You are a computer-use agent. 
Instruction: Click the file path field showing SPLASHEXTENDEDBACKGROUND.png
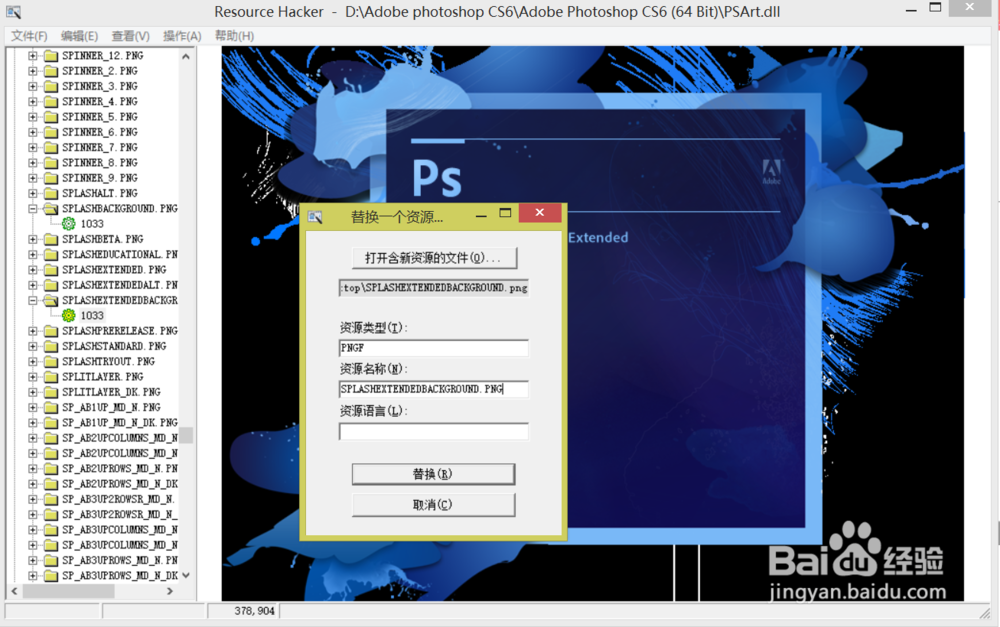pos(434,288)
